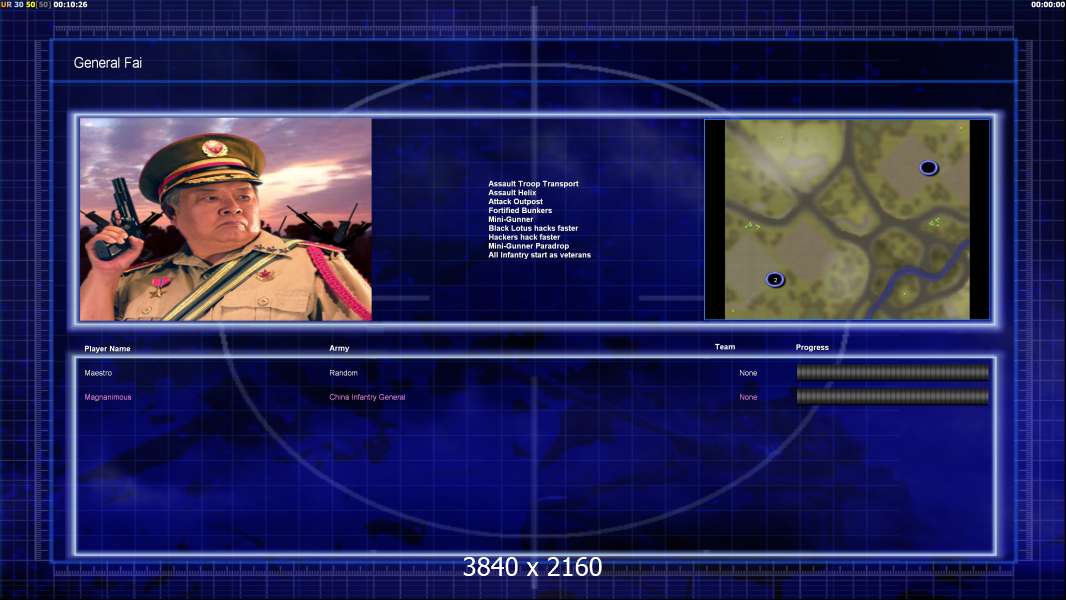The width and height of the screenshot is (1066, 600).
Task: Click All Infantry start as veterans entry
Action: point(539,255)
